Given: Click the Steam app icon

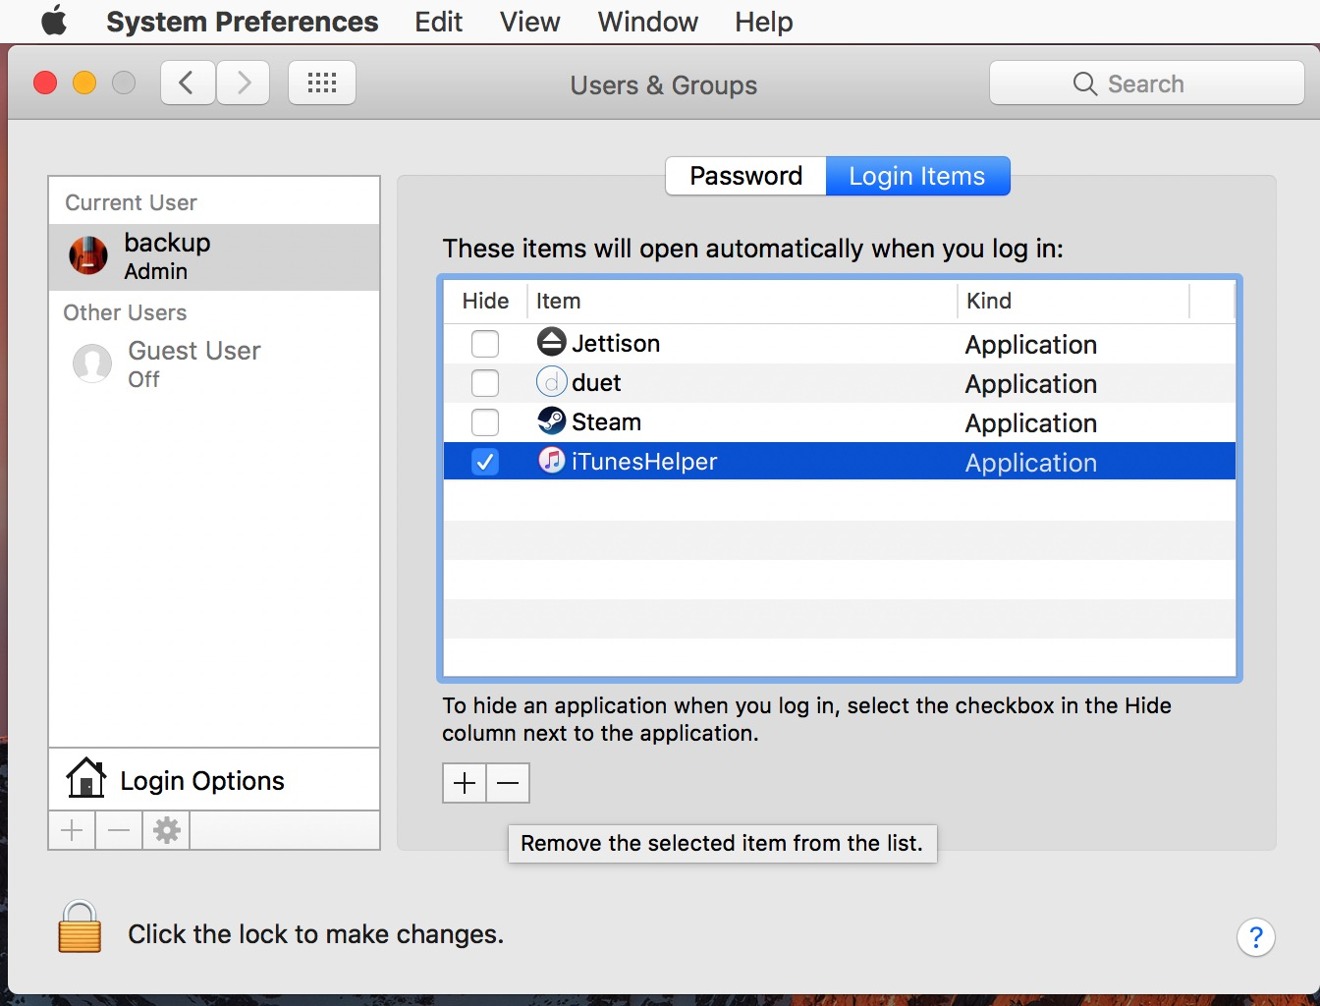Looking at the screenshot, I should pyautogui.click(x=551, y=421).
